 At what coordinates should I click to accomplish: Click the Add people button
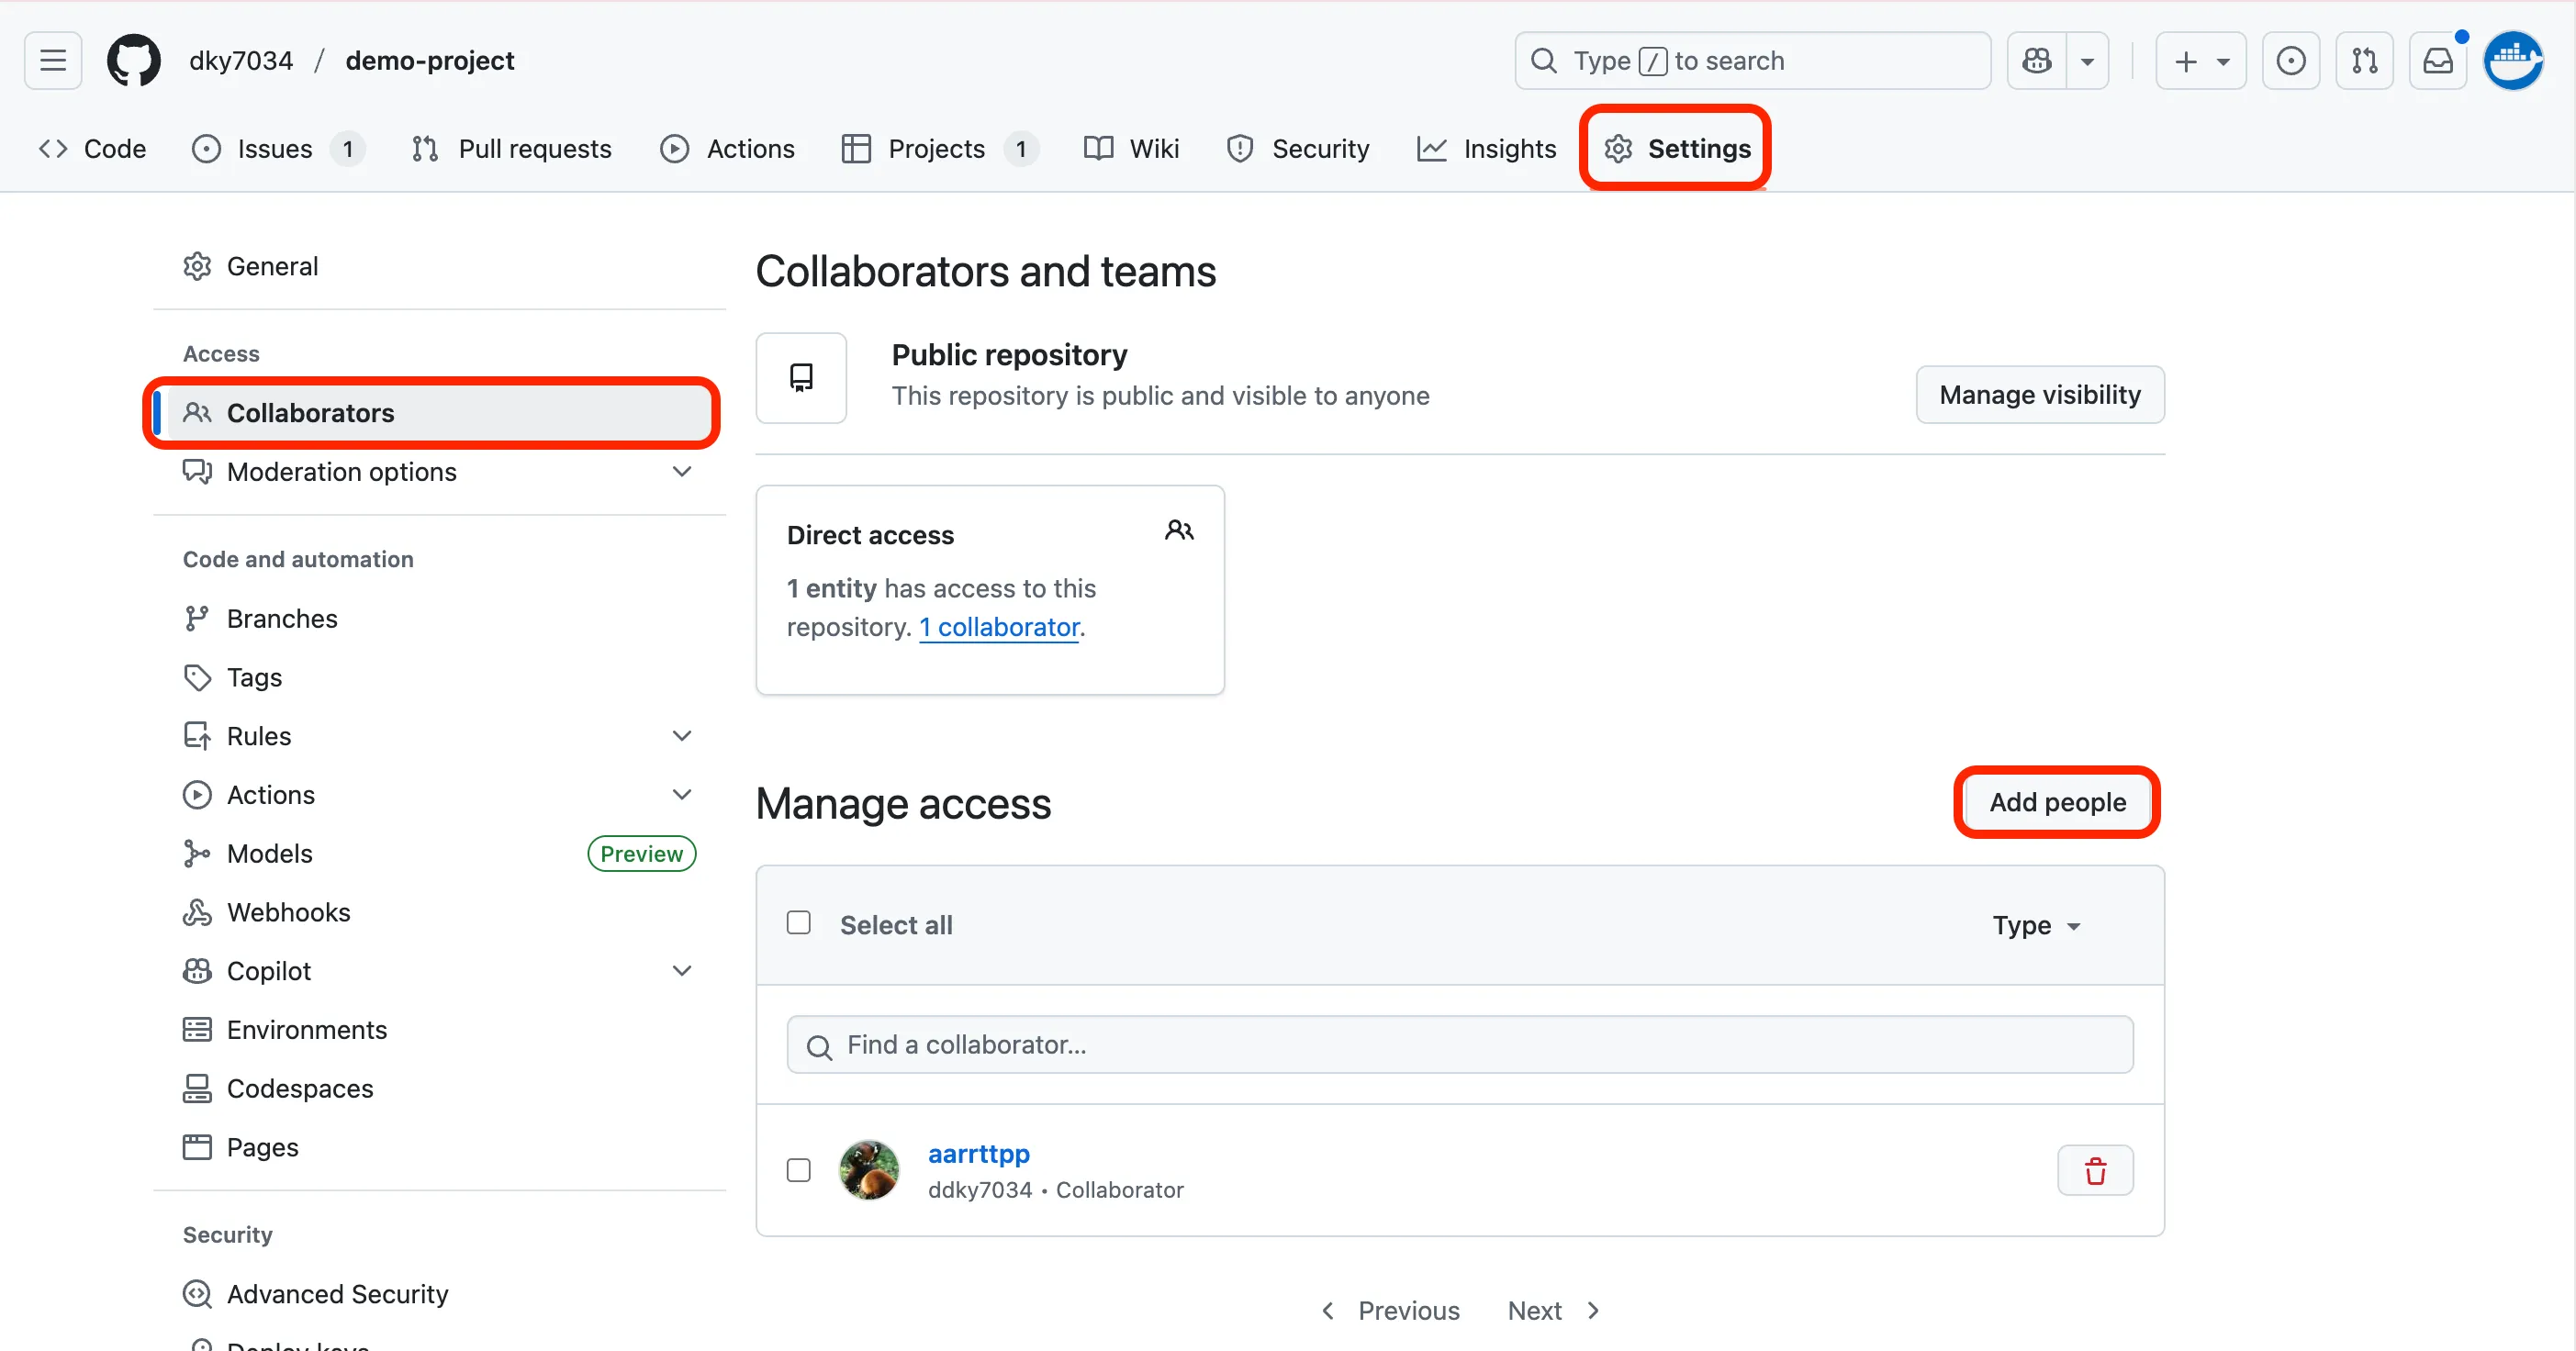[2057, 802]
